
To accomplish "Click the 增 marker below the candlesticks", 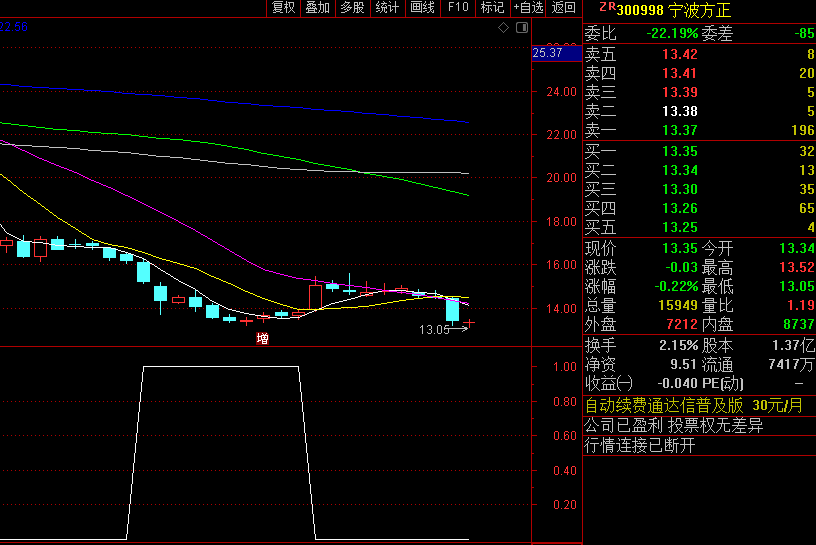I will point(262,339).
